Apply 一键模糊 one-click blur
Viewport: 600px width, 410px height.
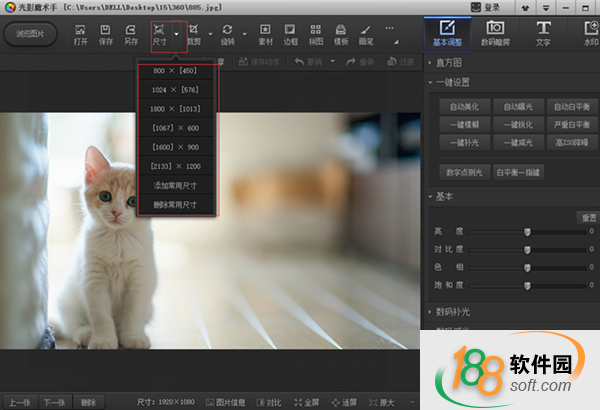(x=465, y=125)
